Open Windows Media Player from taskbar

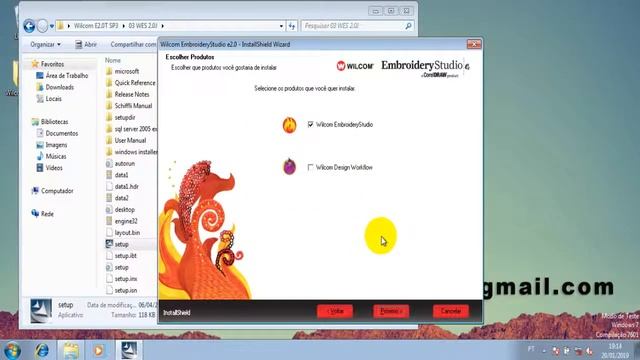(98, 350)
